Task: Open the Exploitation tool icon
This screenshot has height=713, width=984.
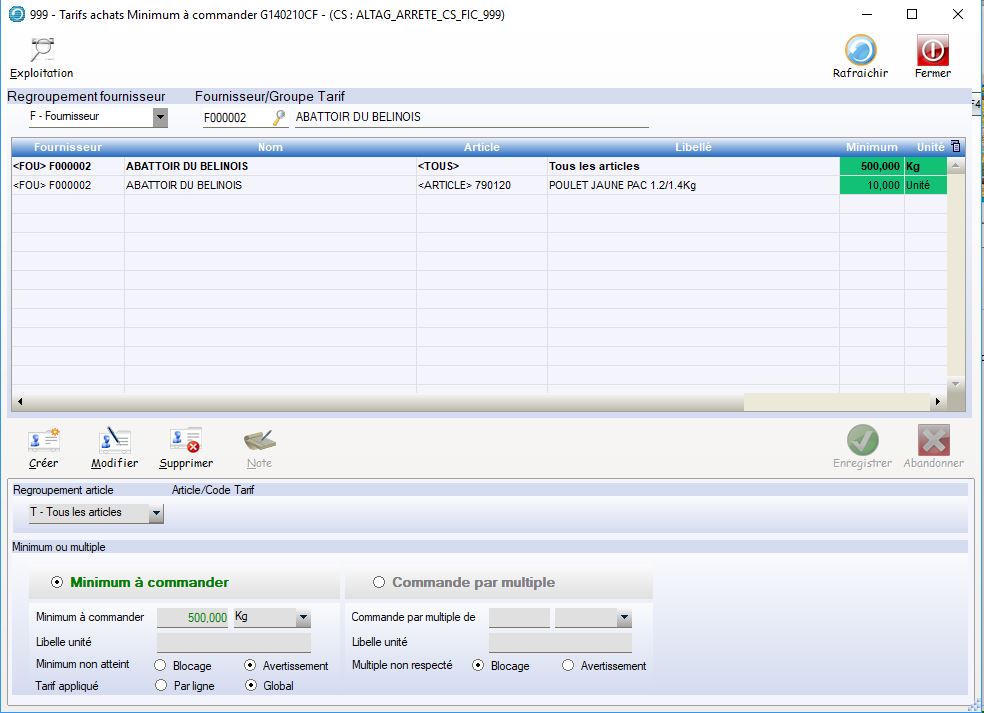Action: tap(42, 52)
